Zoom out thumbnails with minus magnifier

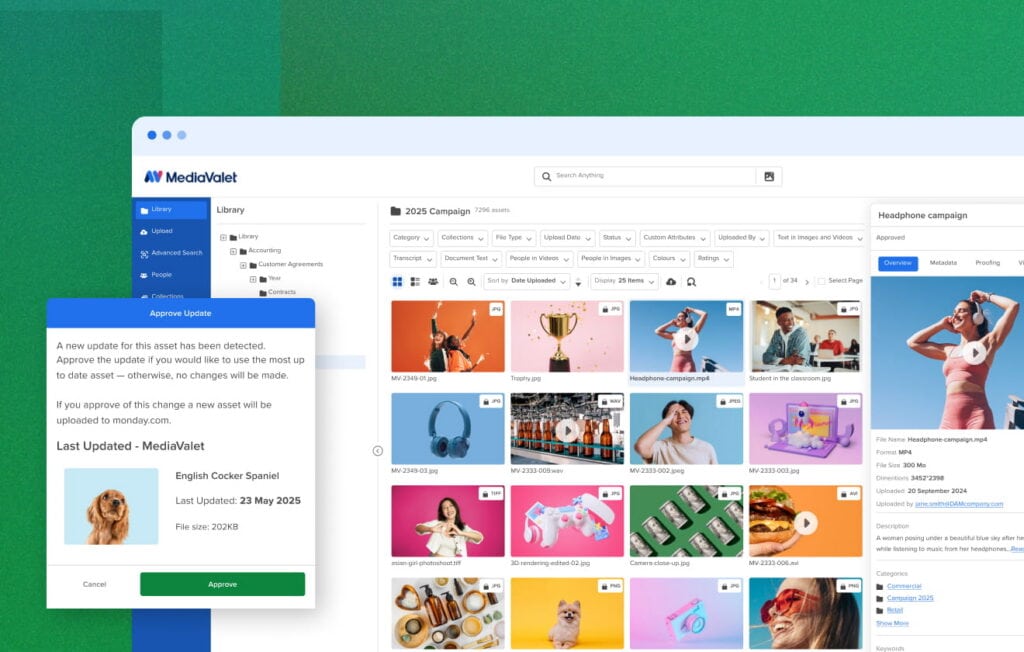453,282
